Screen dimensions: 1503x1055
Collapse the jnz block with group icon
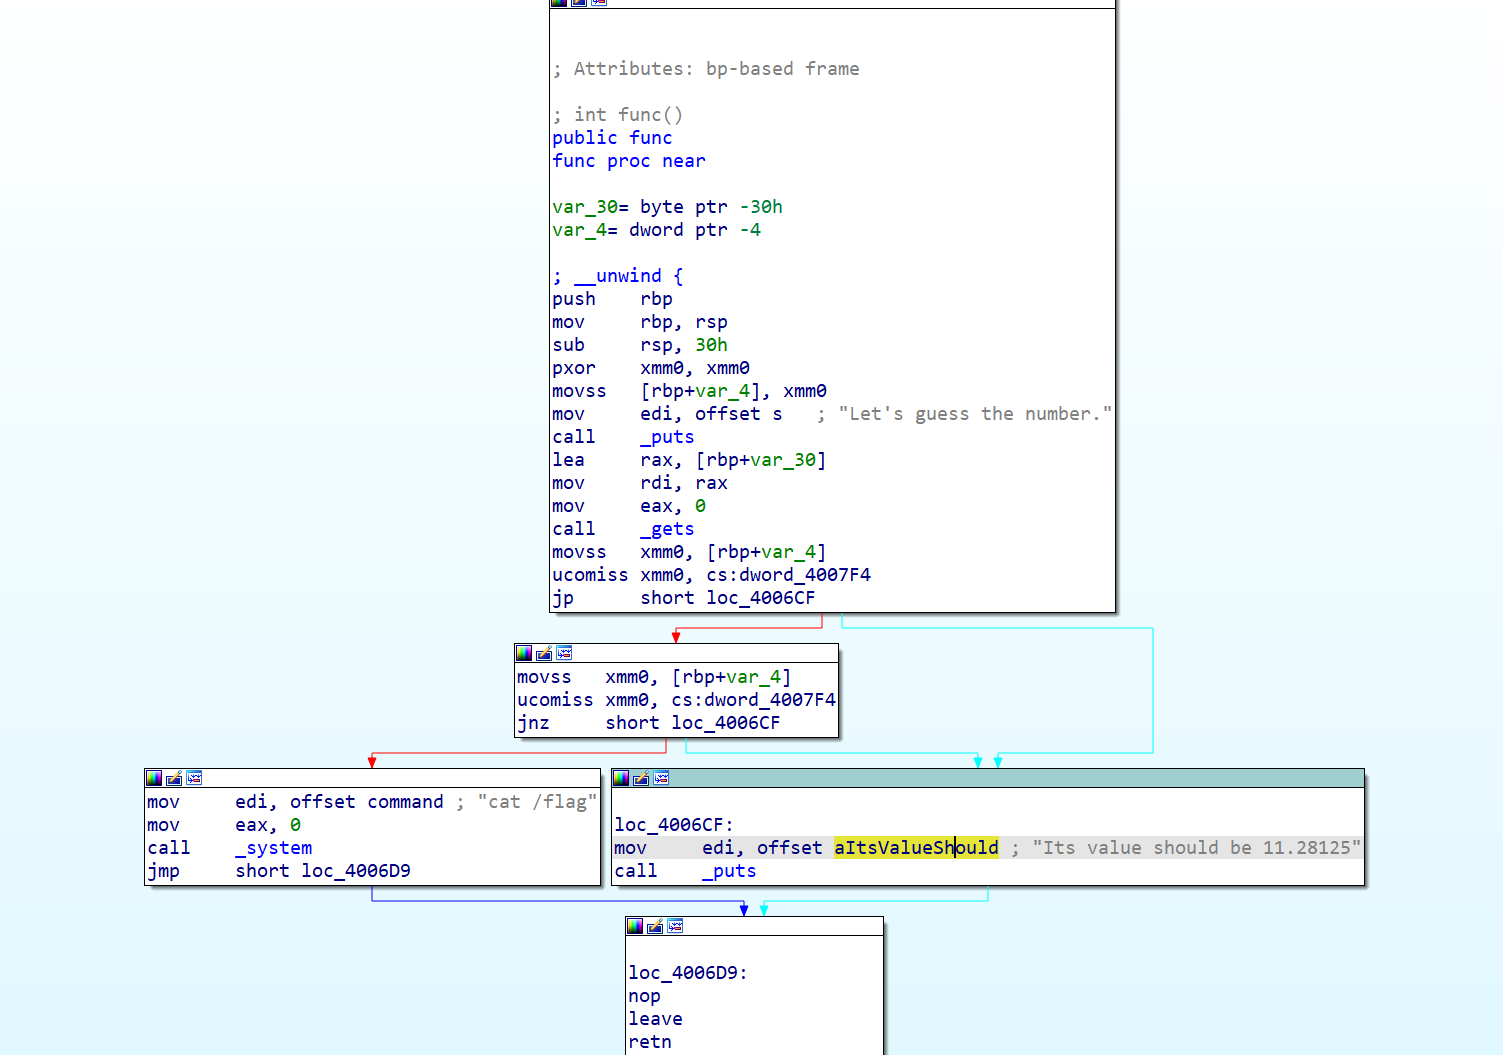coord(564,653)
